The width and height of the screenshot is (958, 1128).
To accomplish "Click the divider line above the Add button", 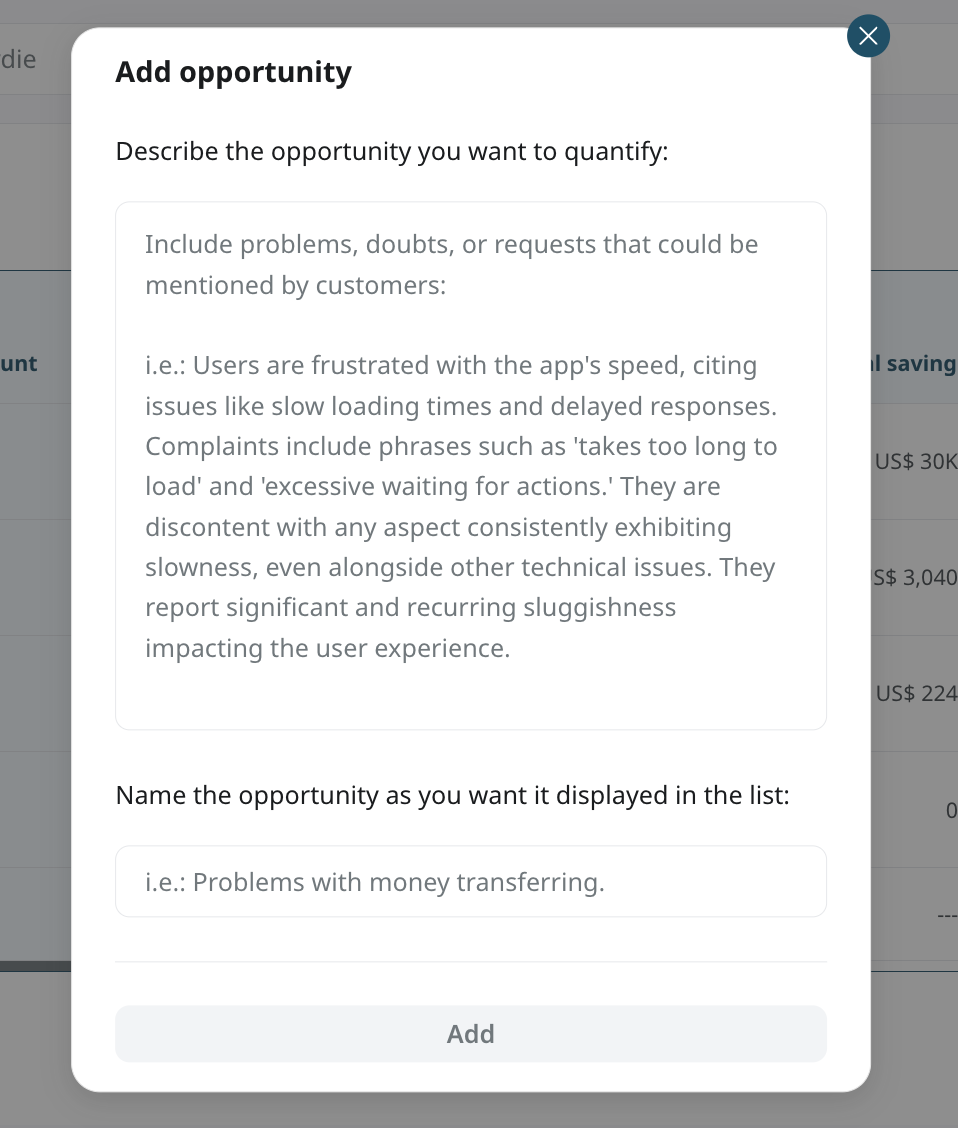I will 470,962.
